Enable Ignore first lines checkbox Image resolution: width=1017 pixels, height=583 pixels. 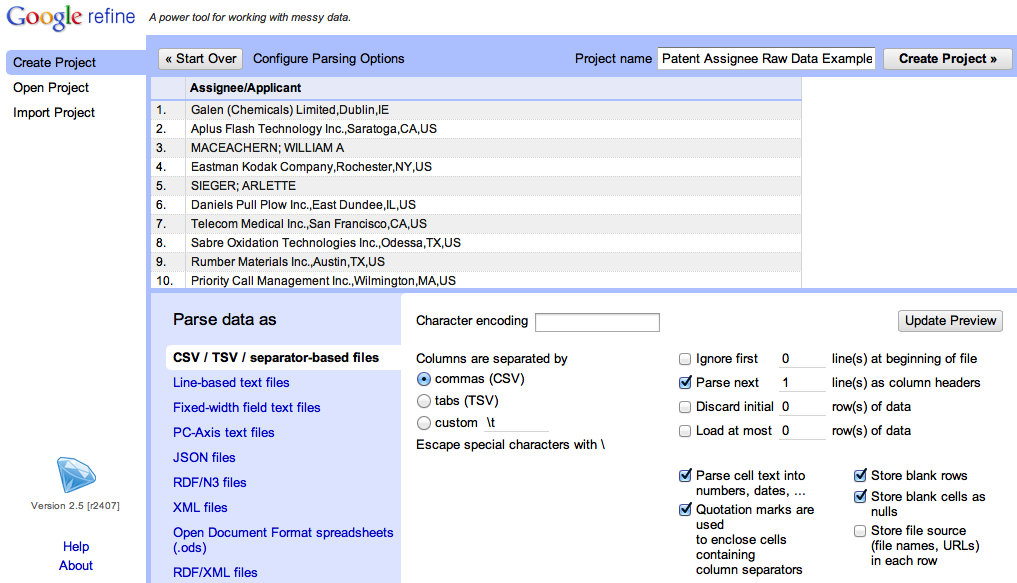685,359
